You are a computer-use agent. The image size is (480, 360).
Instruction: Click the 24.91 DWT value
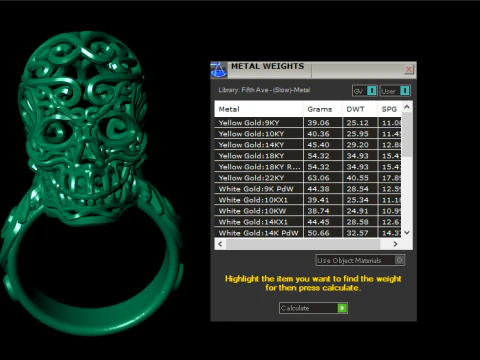357,211
